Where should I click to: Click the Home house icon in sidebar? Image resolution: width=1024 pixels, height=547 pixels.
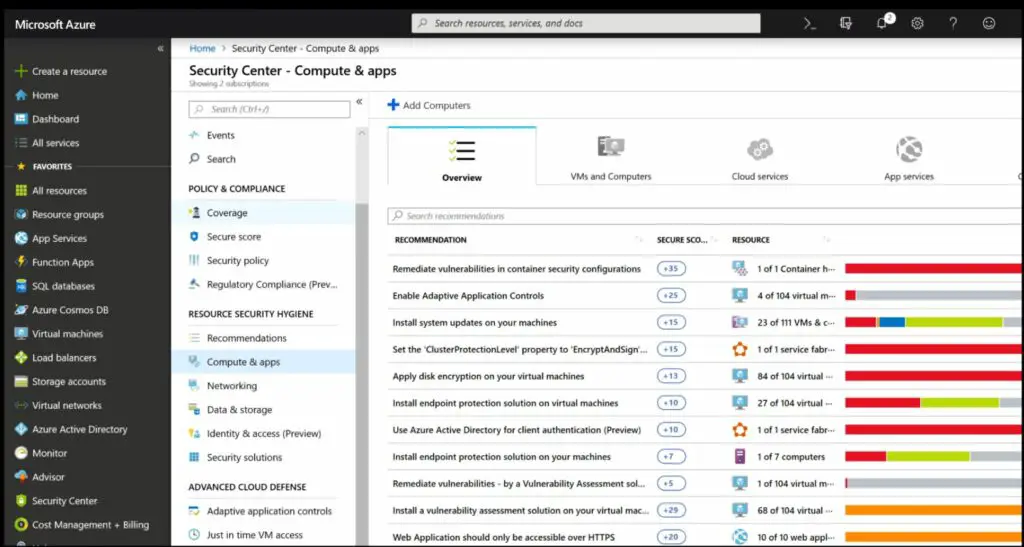click(21, 95)
